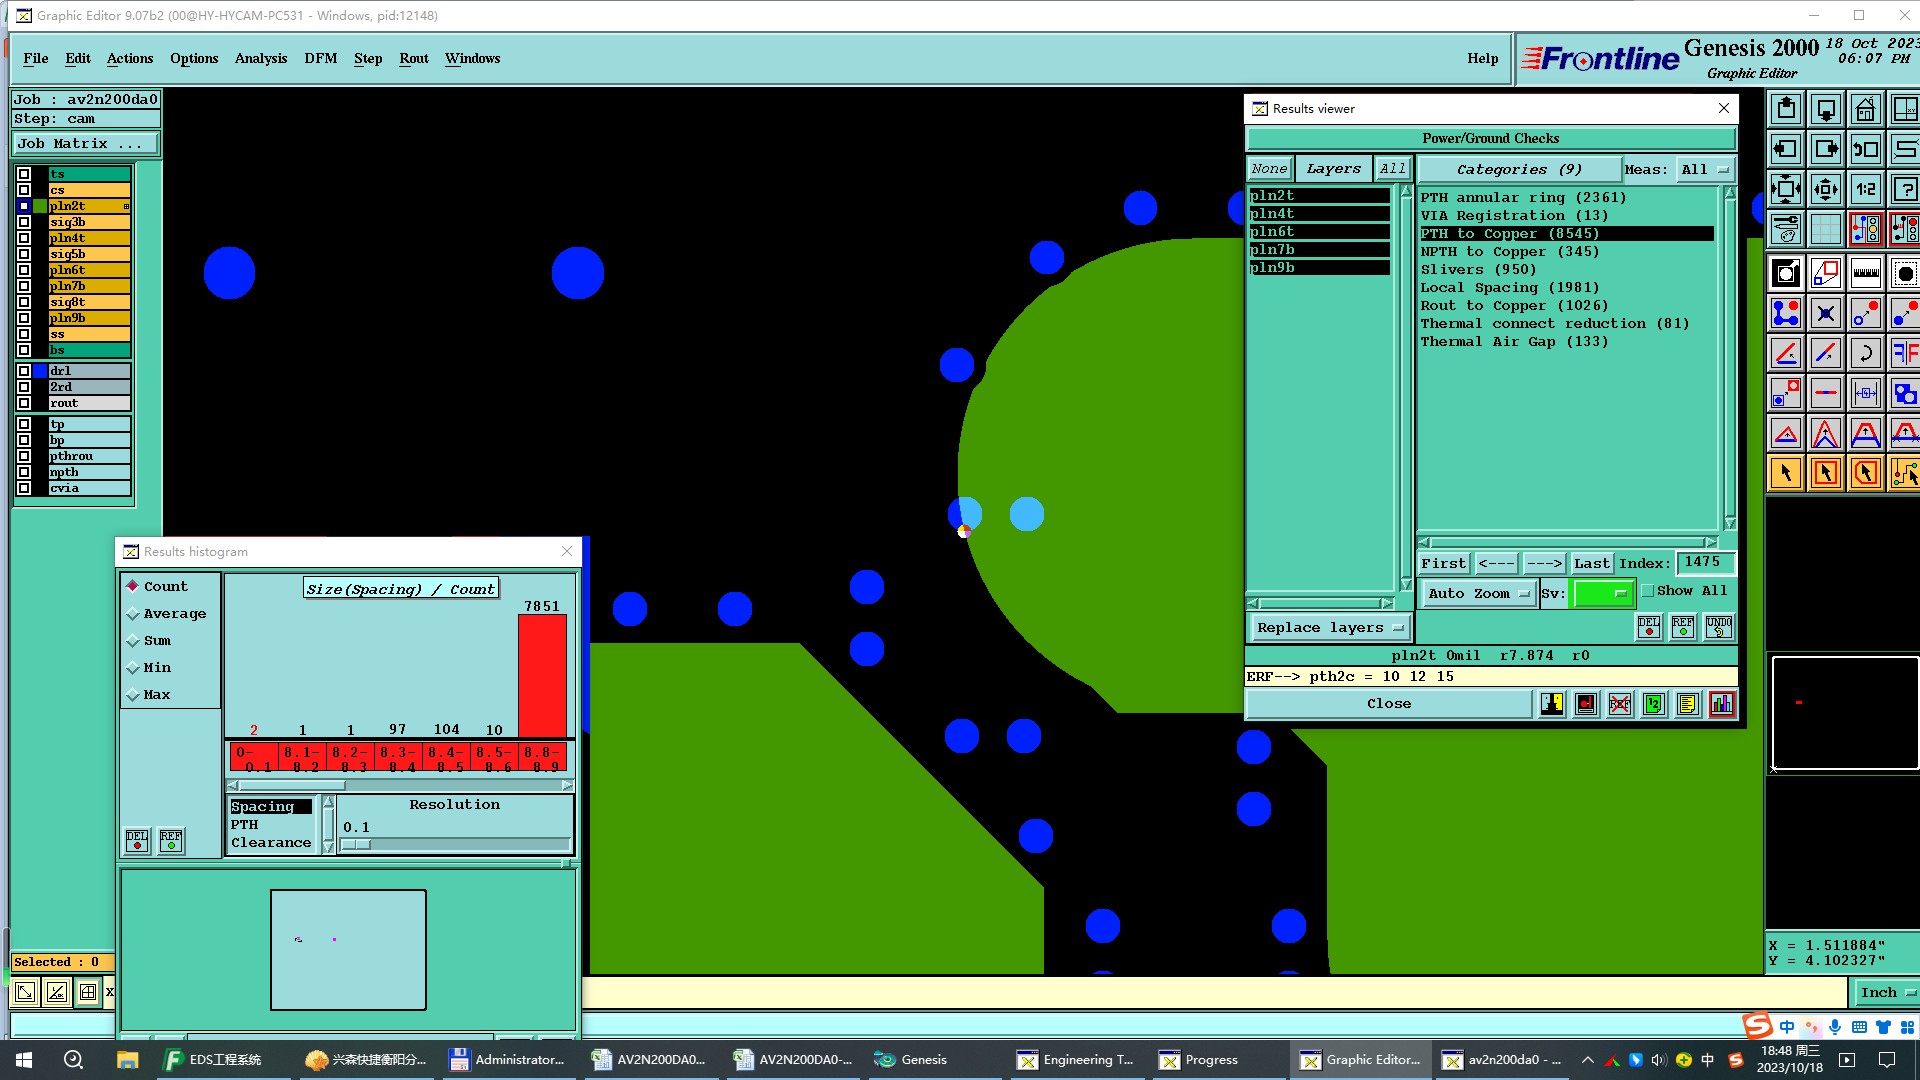Viewport: 1920px width, 1080px height.
Task: Toggle the sig3b layer checkbox
Action: pos(24,222)
